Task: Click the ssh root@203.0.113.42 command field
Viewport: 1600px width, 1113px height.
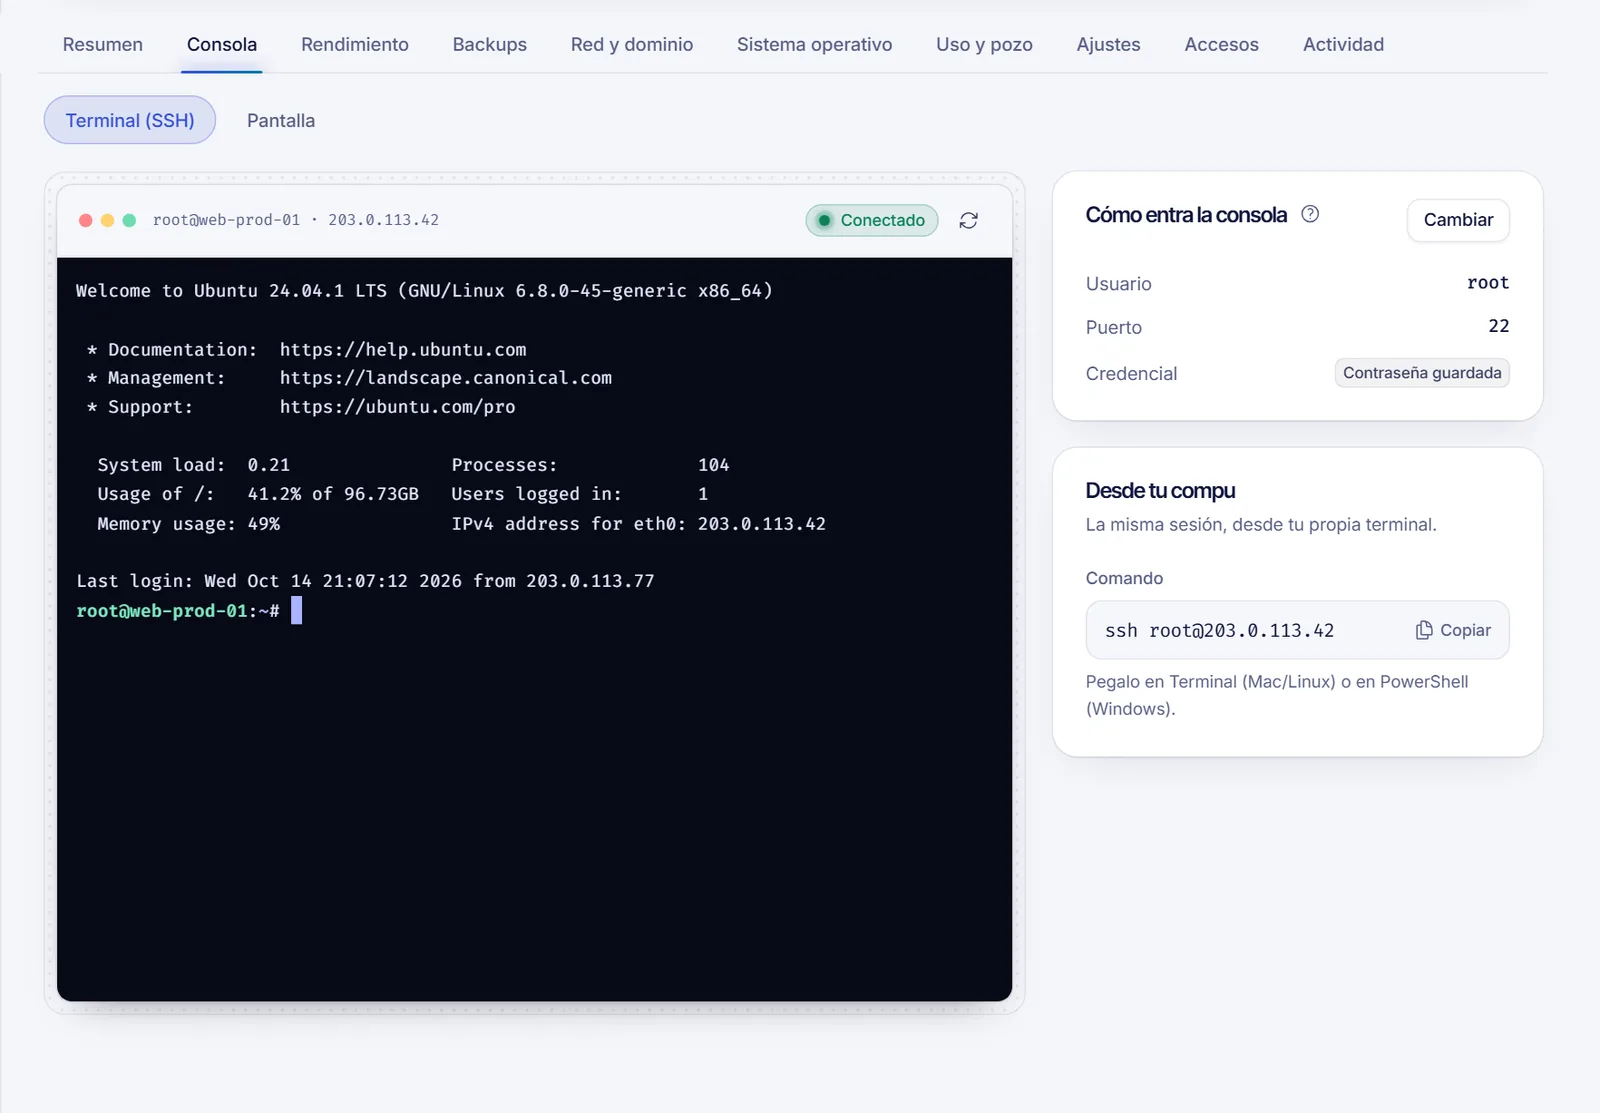Action: coord(1298,630)
